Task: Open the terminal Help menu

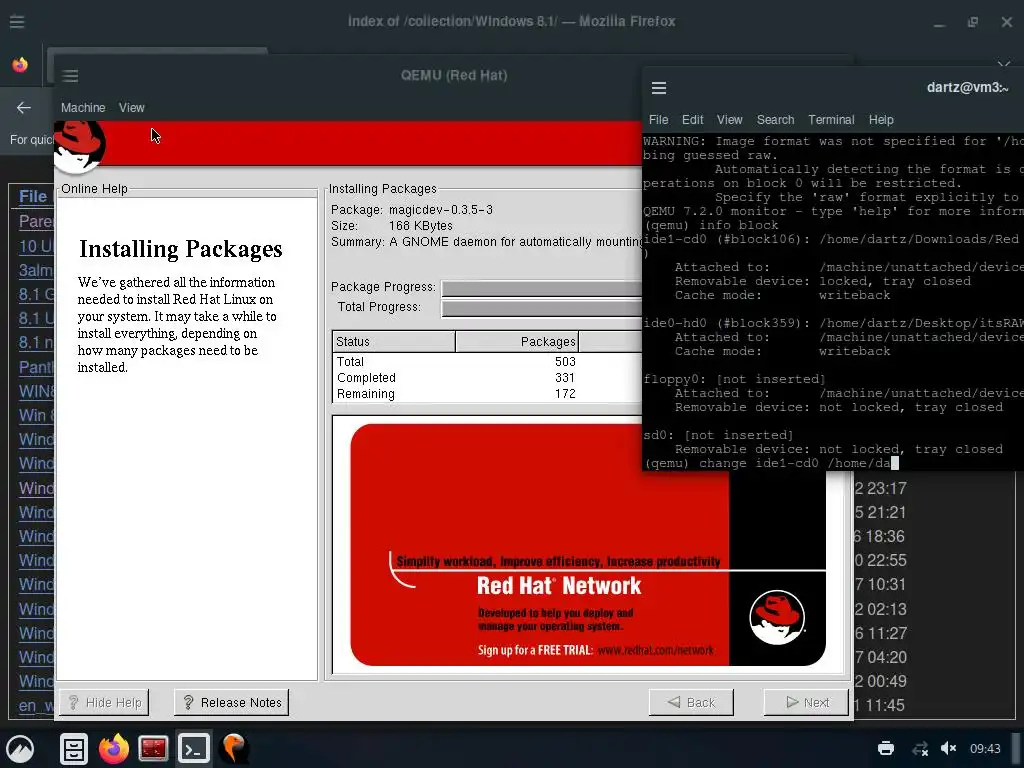Action: (x=881, y=120)
